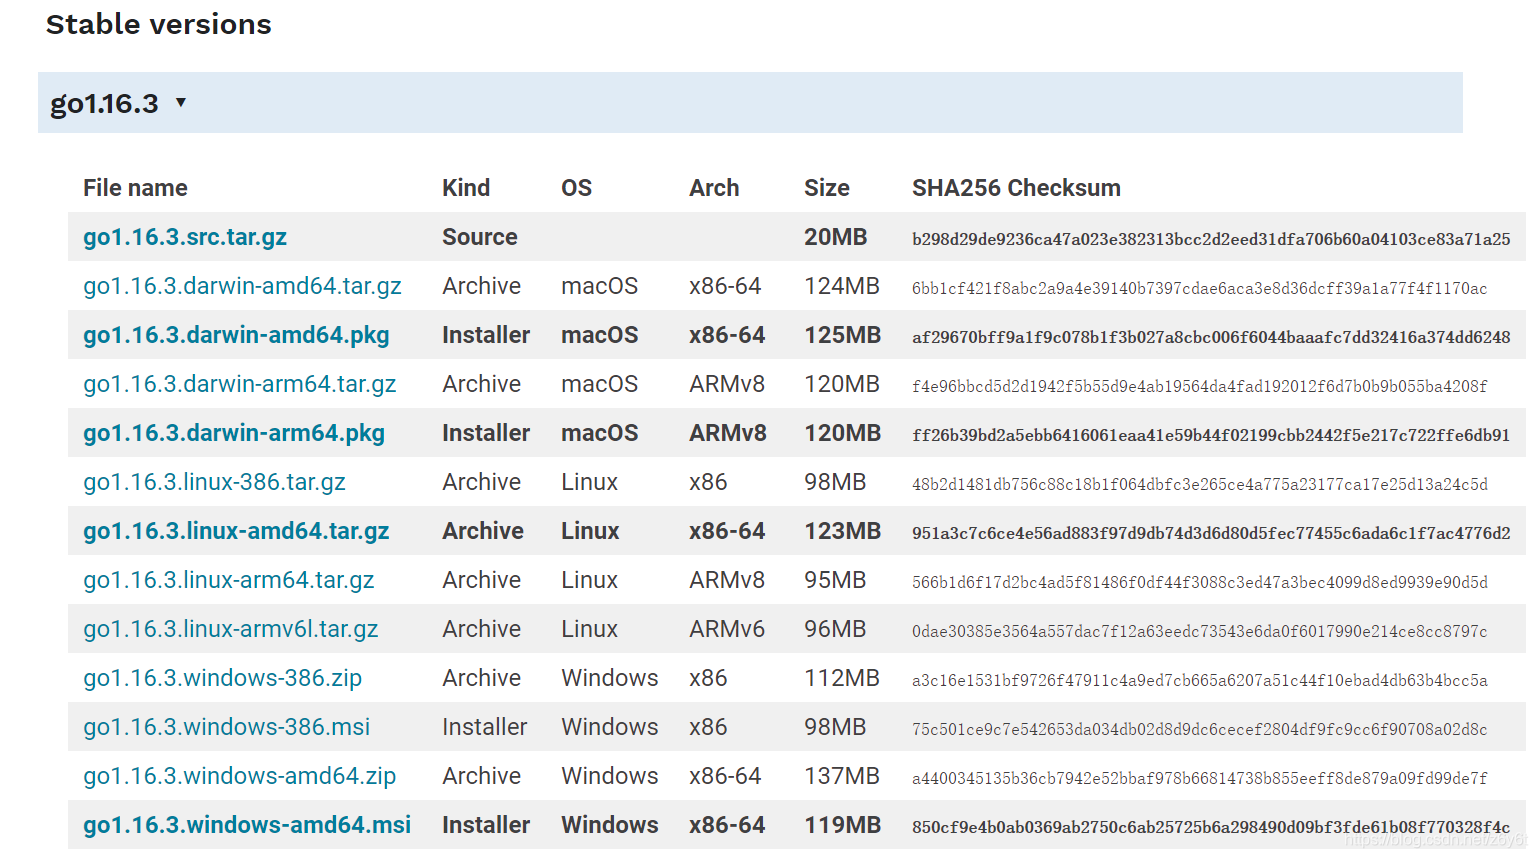Screen dimensions: 1538x858
Task: Click the Kind column header
Action: pos(466,188)
